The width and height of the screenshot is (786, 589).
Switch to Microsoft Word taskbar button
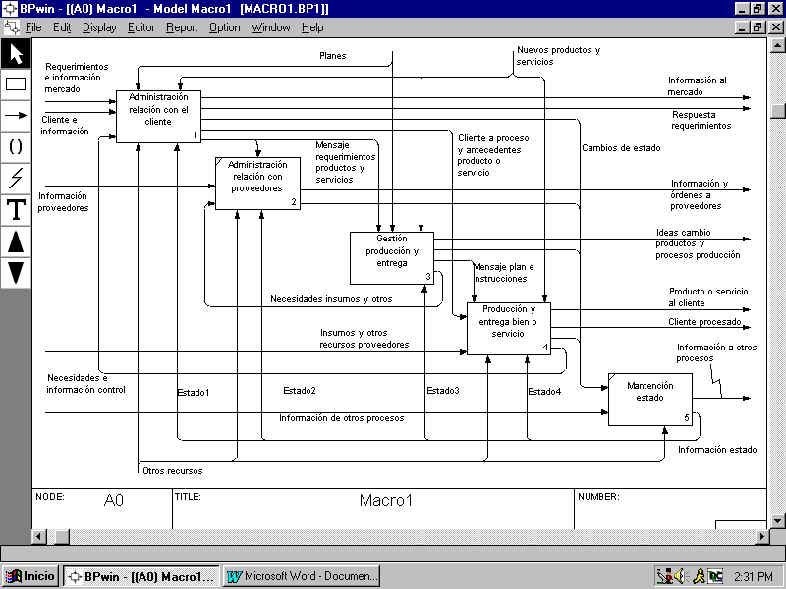point(301,576)
